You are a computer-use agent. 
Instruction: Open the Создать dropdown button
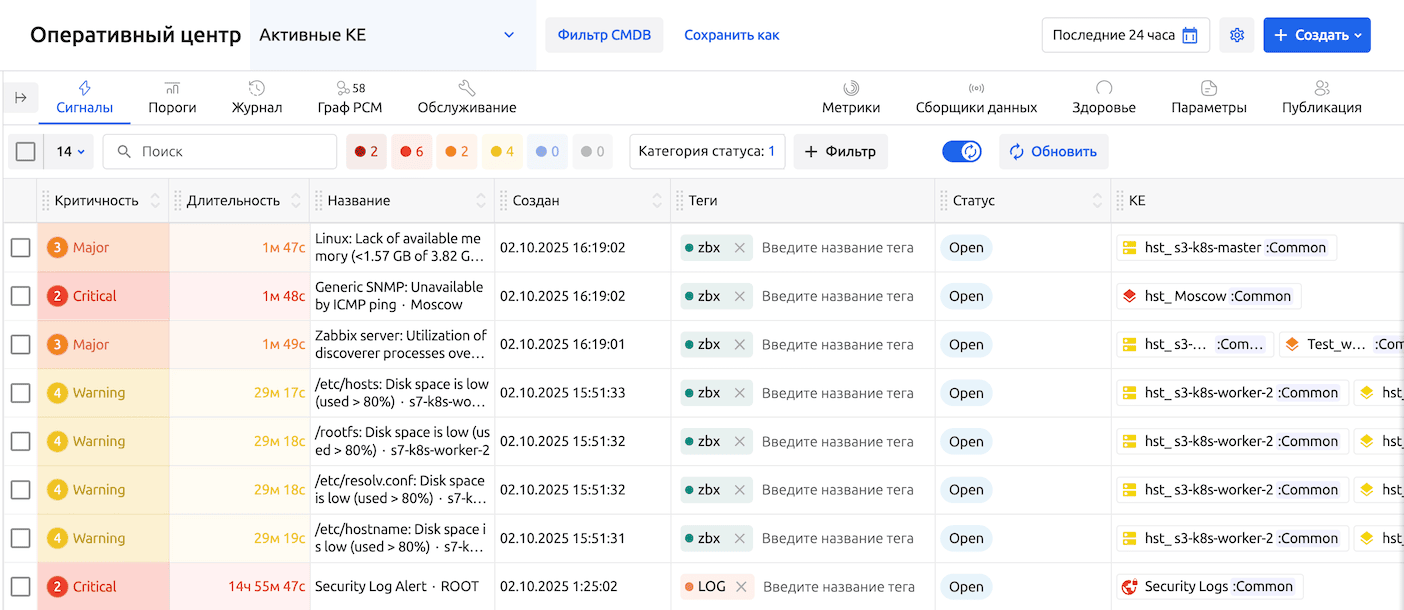[x=1317, y=35]
